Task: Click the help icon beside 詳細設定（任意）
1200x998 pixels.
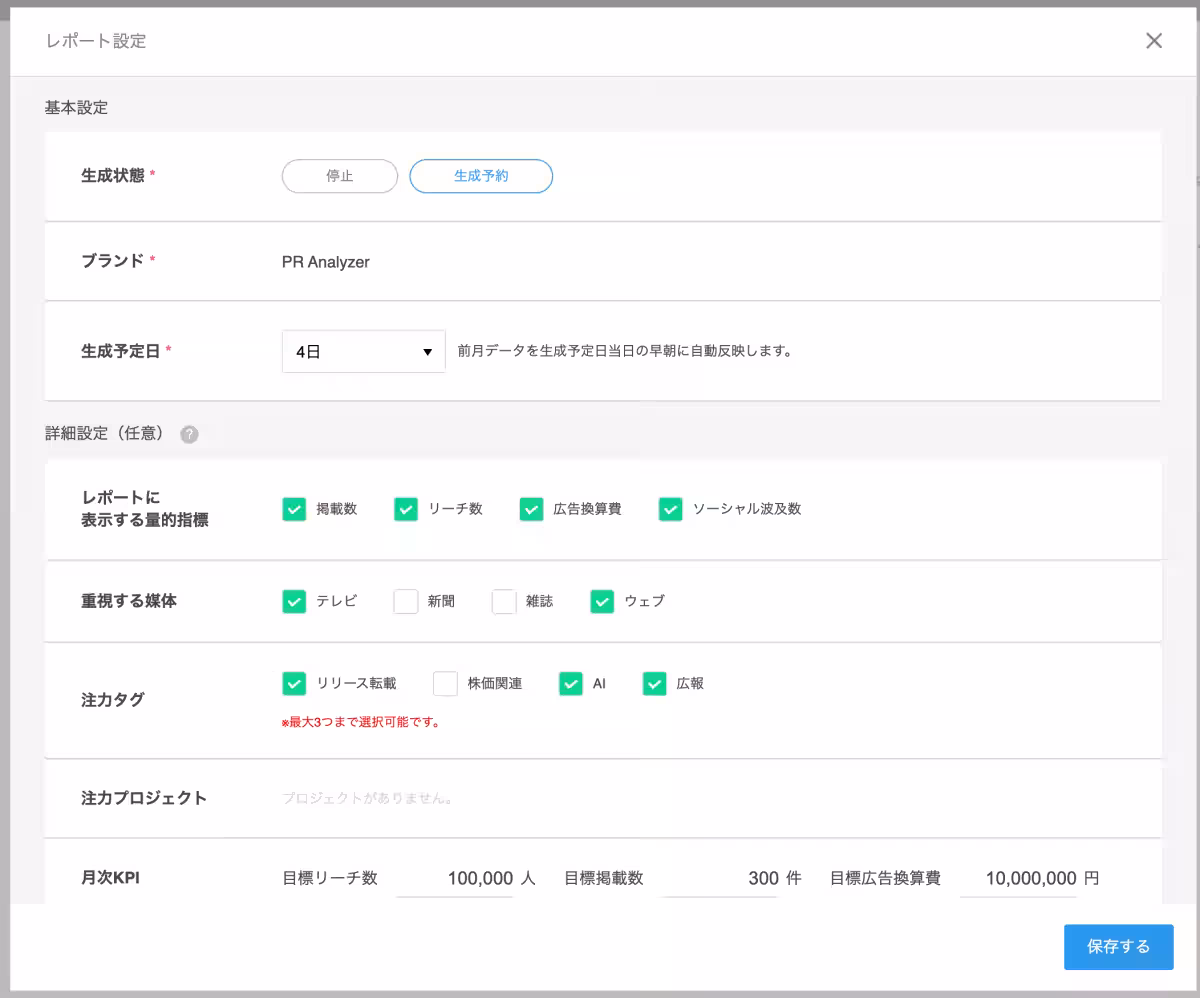Action: (x=189, y=435)
